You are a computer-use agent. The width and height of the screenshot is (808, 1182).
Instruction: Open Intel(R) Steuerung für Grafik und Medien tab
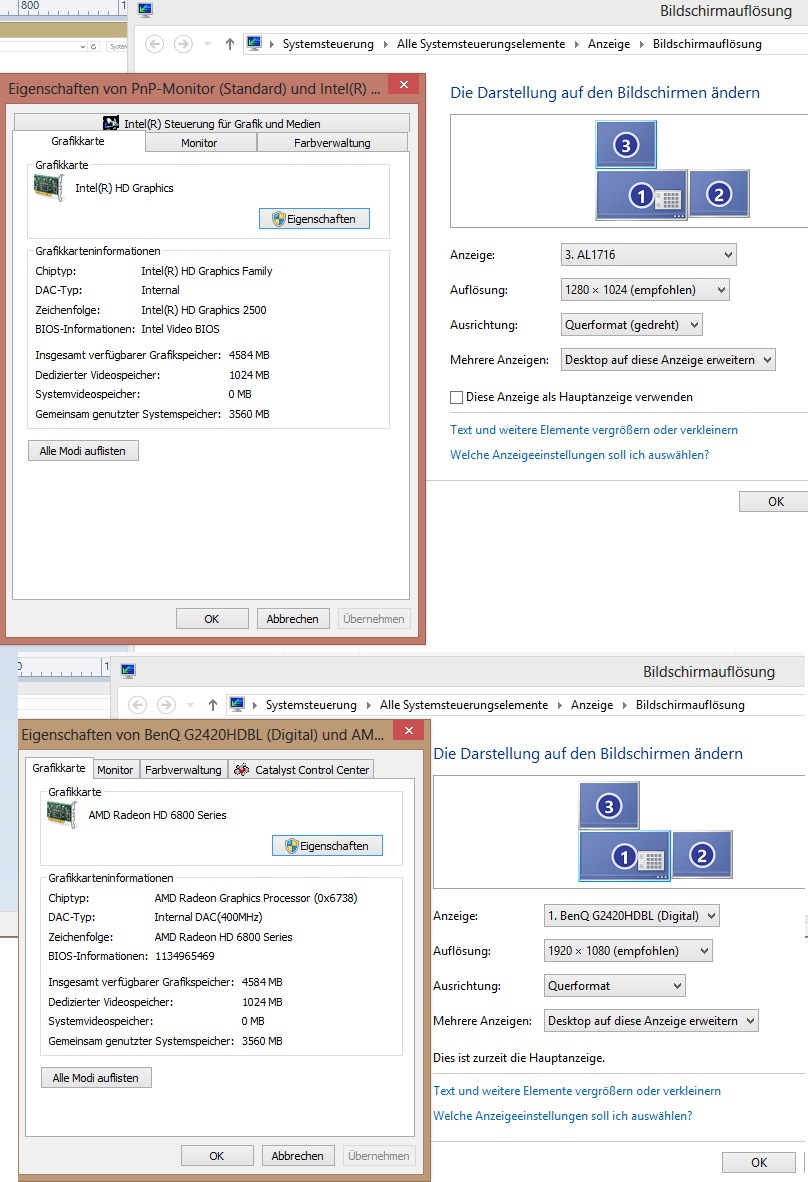pos(212,123)
